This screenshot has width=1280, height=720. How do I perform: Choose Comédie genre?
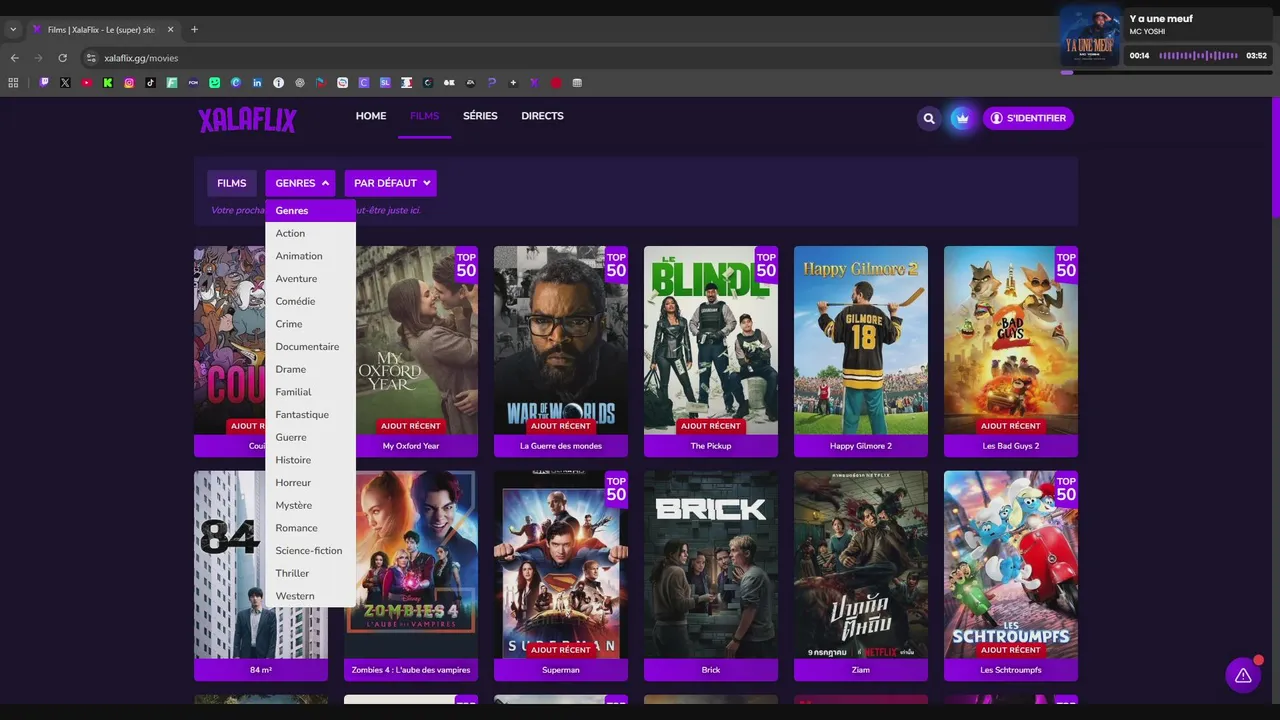pyautogui.click(x=310, y=301)
